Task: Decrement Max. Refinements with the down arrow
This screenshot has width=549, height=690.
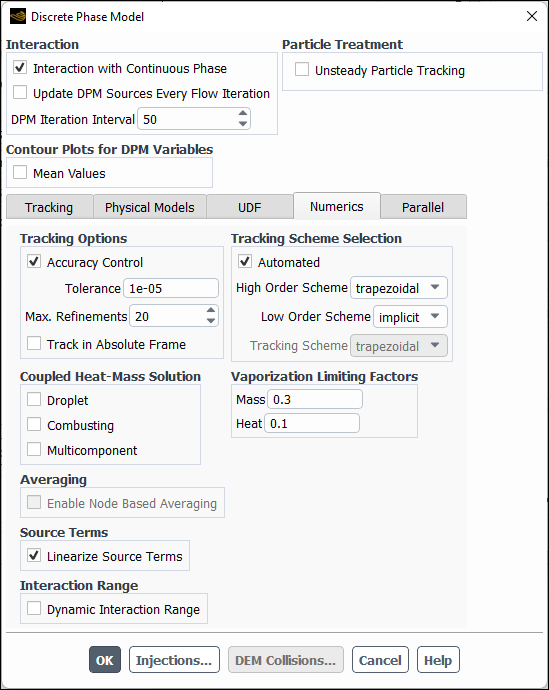Action: pos(211,321)
